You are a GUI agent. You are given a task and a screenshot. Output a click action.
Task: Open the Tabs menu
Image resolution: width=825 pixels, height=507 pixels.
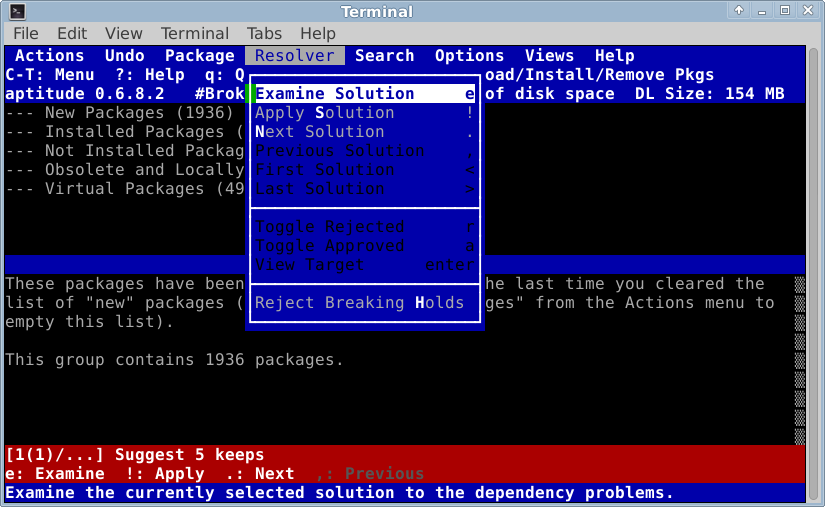click(x=265, y=34)
